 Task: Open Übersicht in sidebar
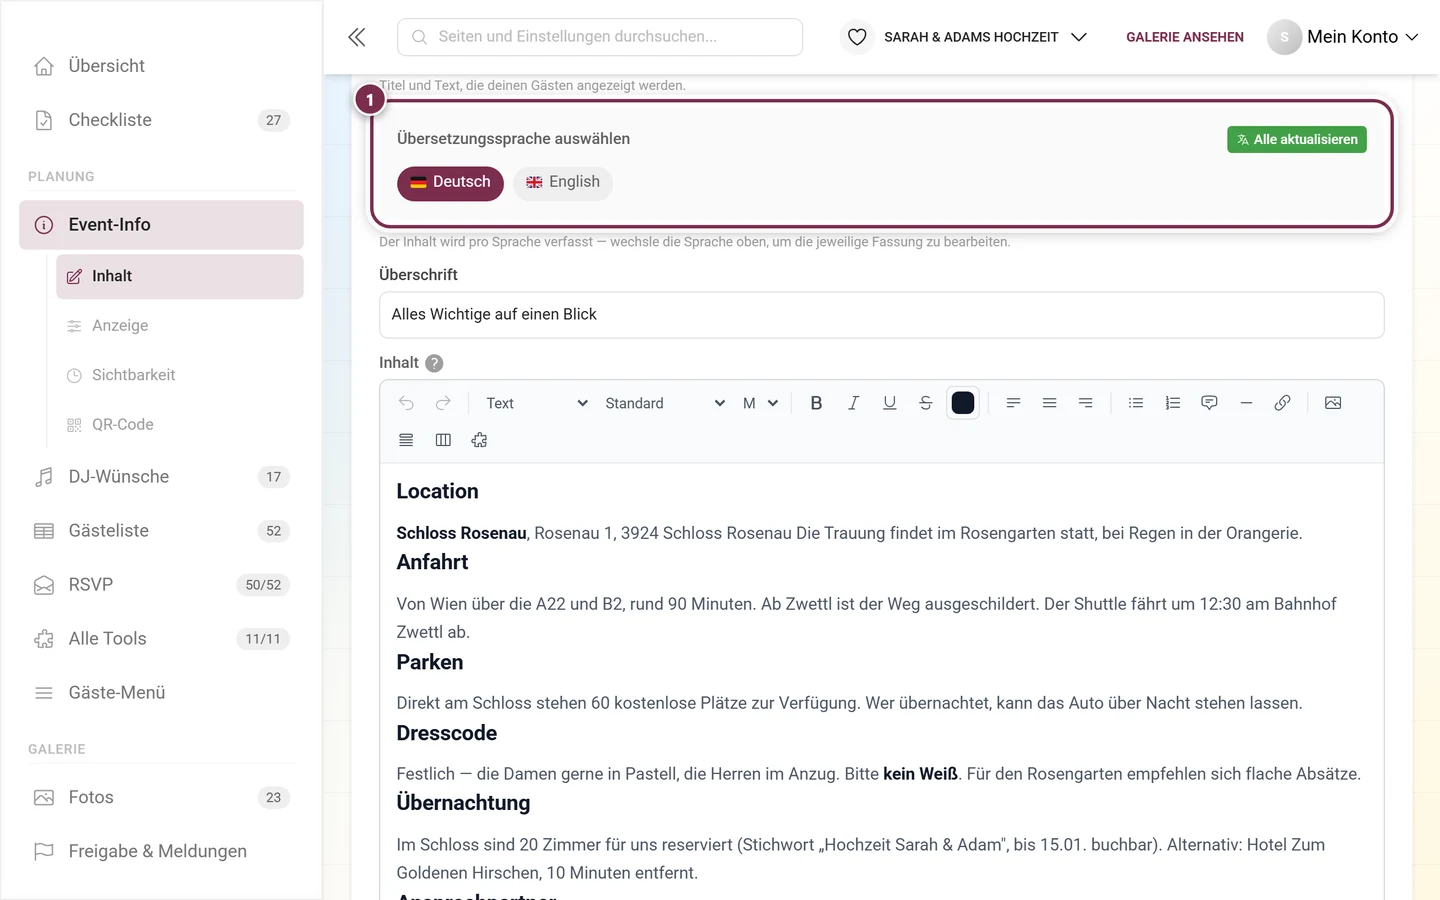click(161, 66)
